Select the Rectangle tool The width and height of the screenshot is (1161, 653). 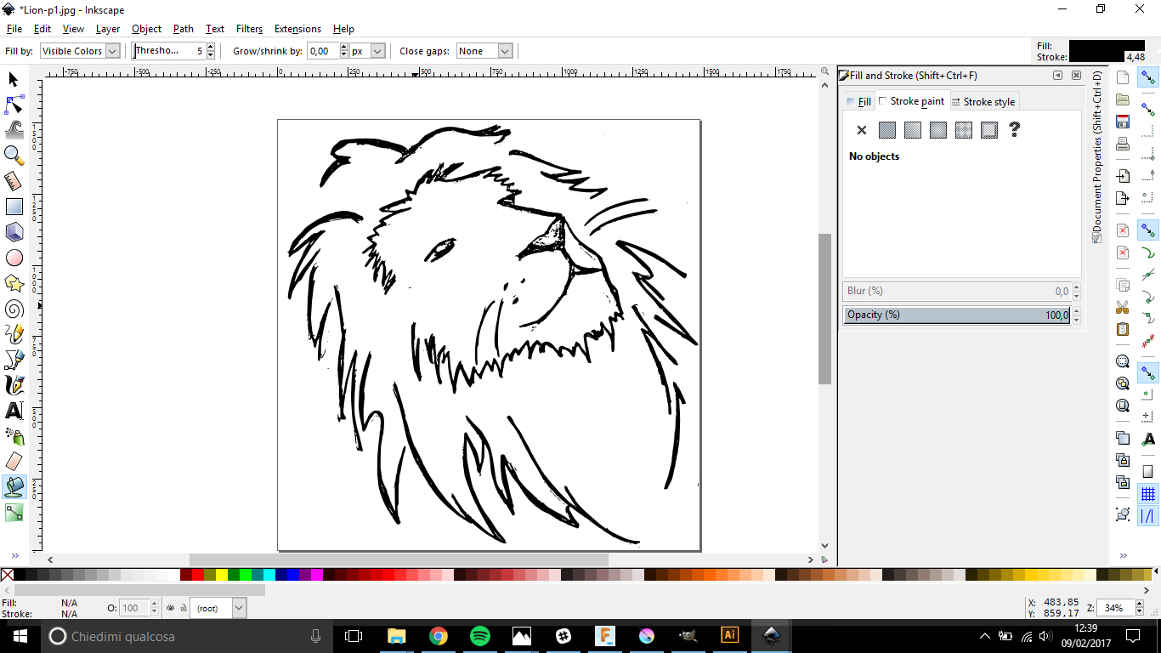pos(13,207)
